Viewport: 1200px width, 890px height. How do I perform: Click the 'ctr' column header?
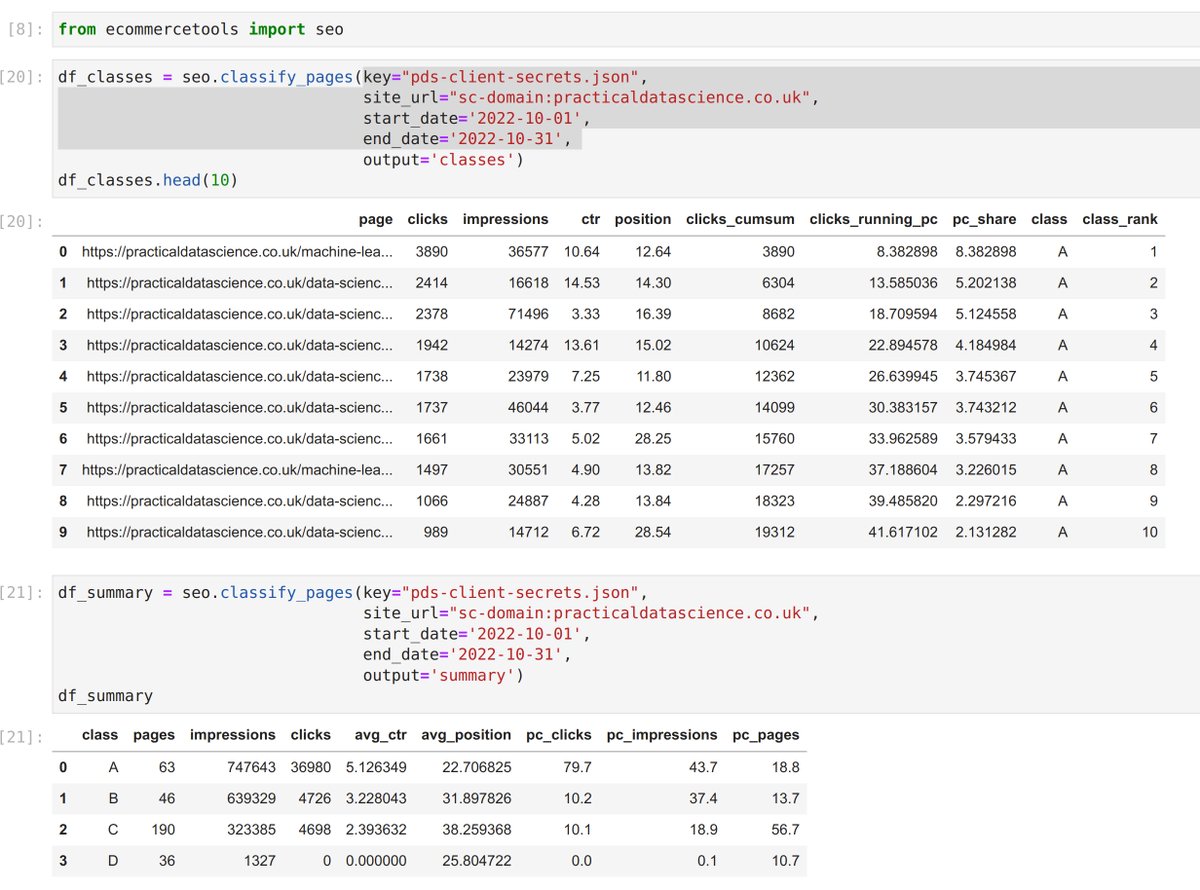[590, 219]
